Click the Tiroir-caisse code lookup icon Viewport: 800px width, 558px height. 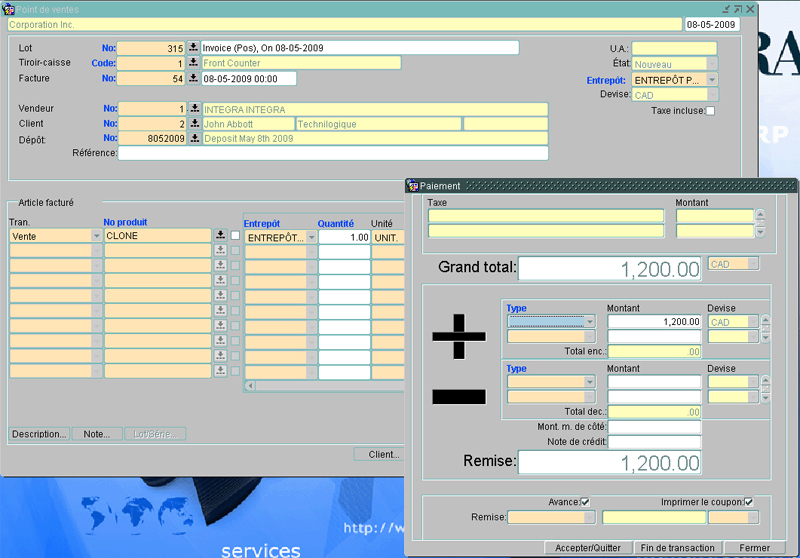[x=194, y=63]
